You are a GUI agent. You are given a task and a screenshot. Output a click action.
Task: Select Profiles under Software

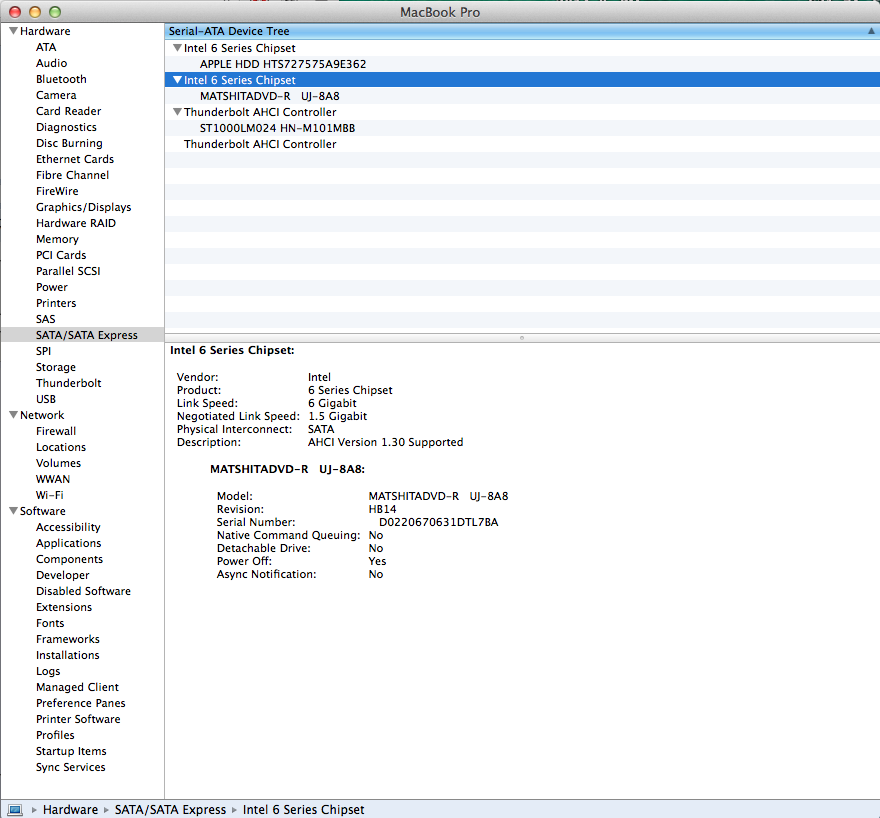pyautogui.click(x=55, y=735)
